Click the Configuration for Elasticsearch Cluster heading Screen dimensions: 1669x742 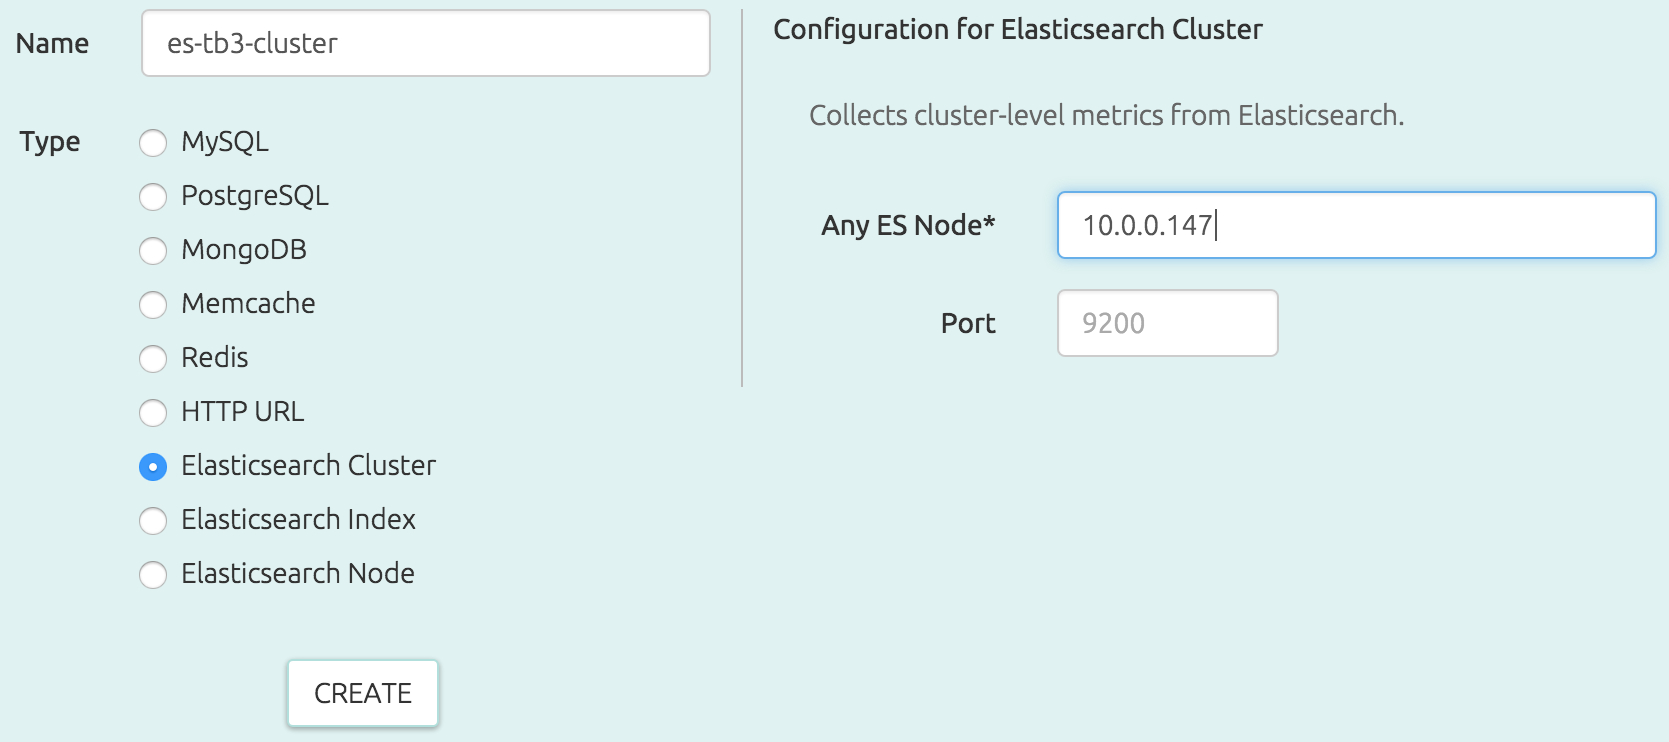click(x=1018, y=30)
